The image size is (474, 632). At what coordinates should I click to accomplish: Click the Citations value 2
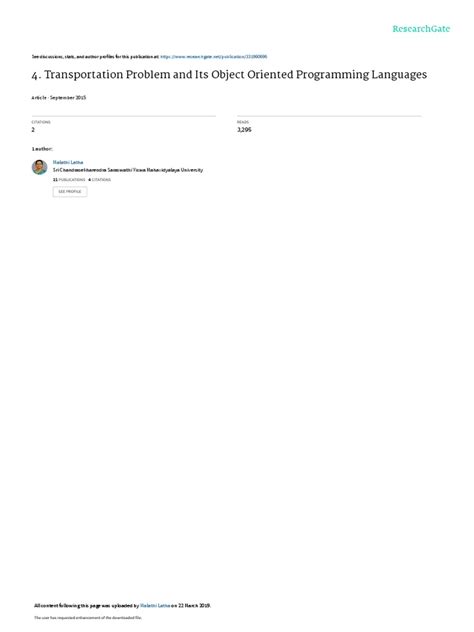(x=33, y=130)
